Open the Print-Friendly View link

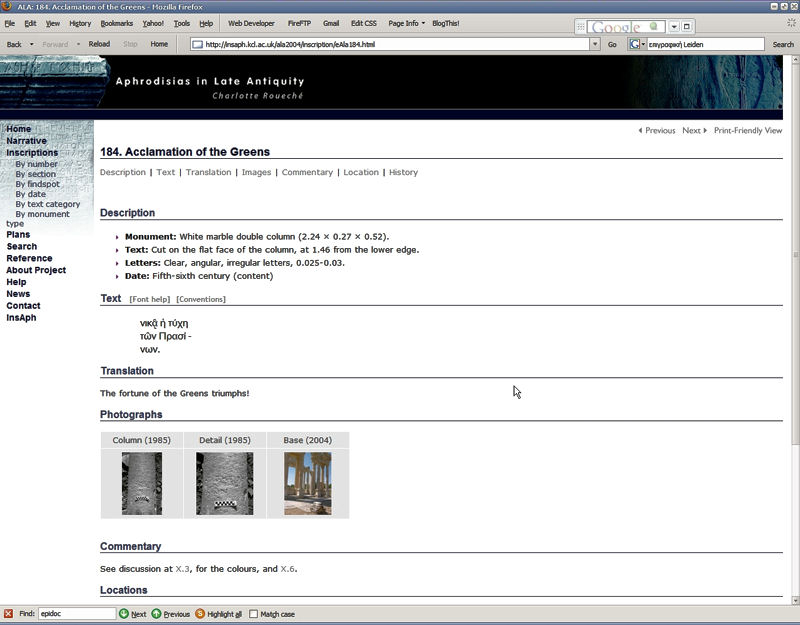point(747,131)
